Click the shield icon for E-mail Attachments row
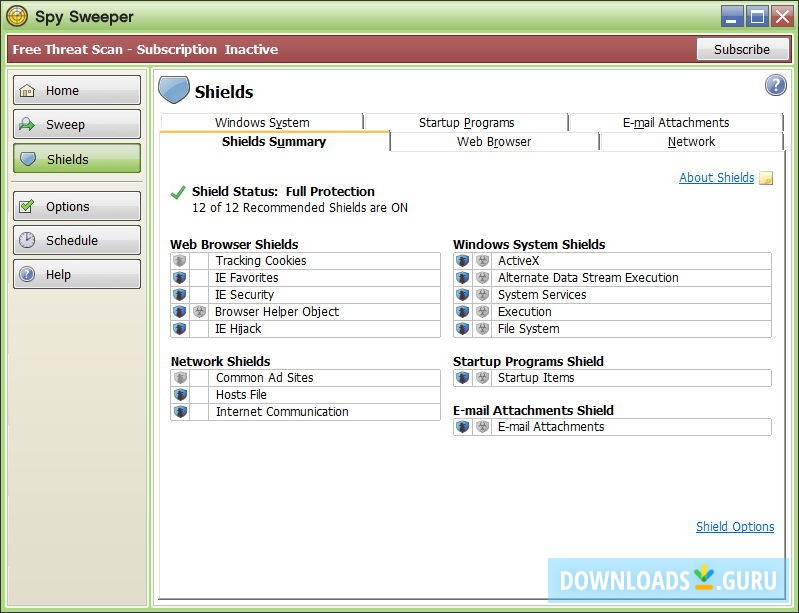 pos(462,427)
